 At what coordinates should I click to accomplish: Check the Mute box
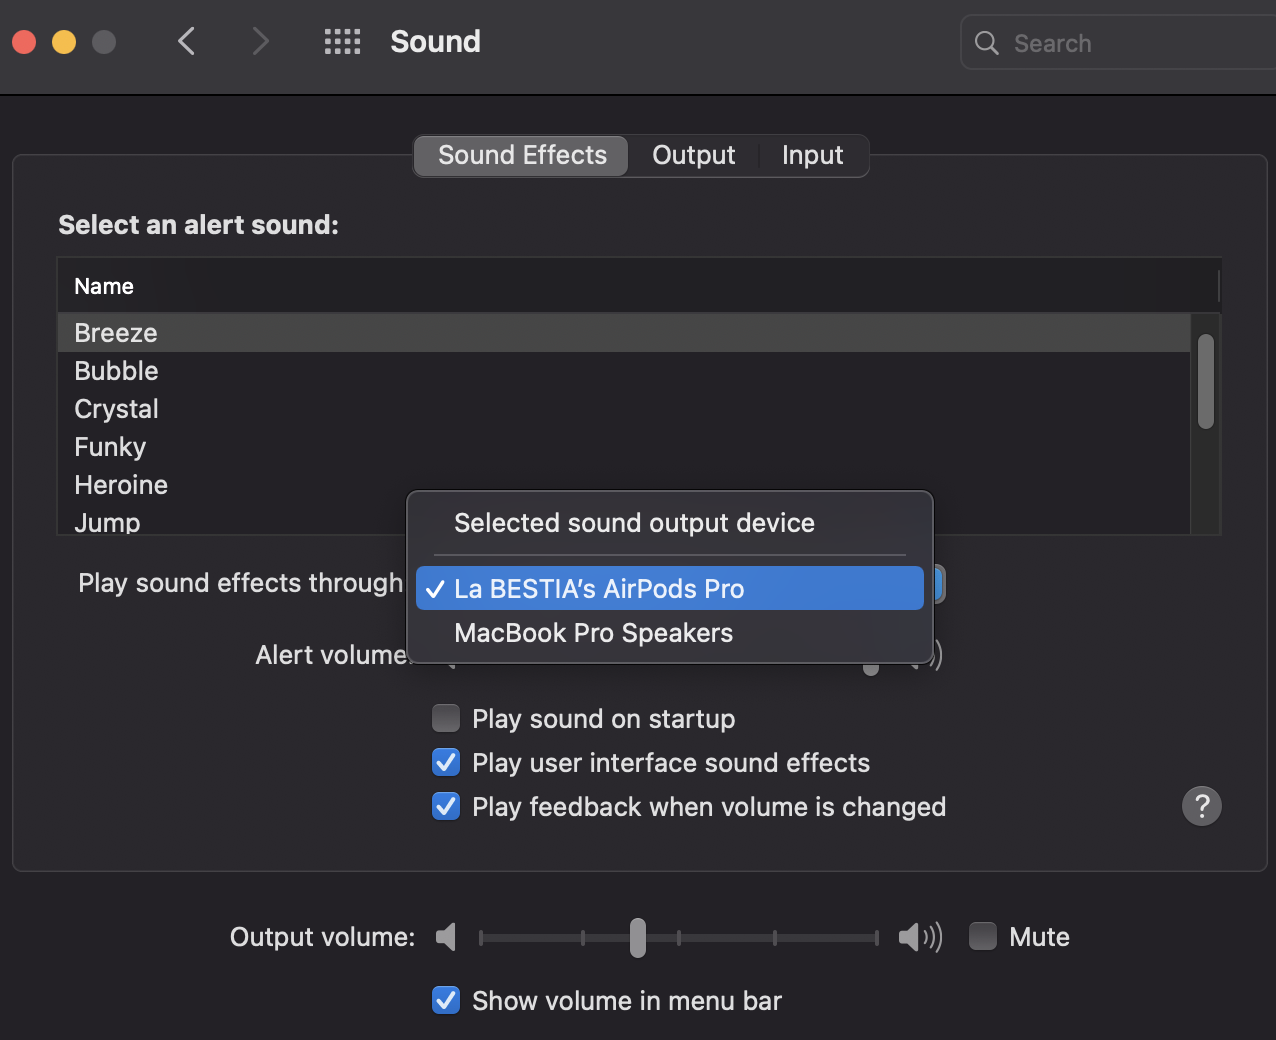(983, 936)
